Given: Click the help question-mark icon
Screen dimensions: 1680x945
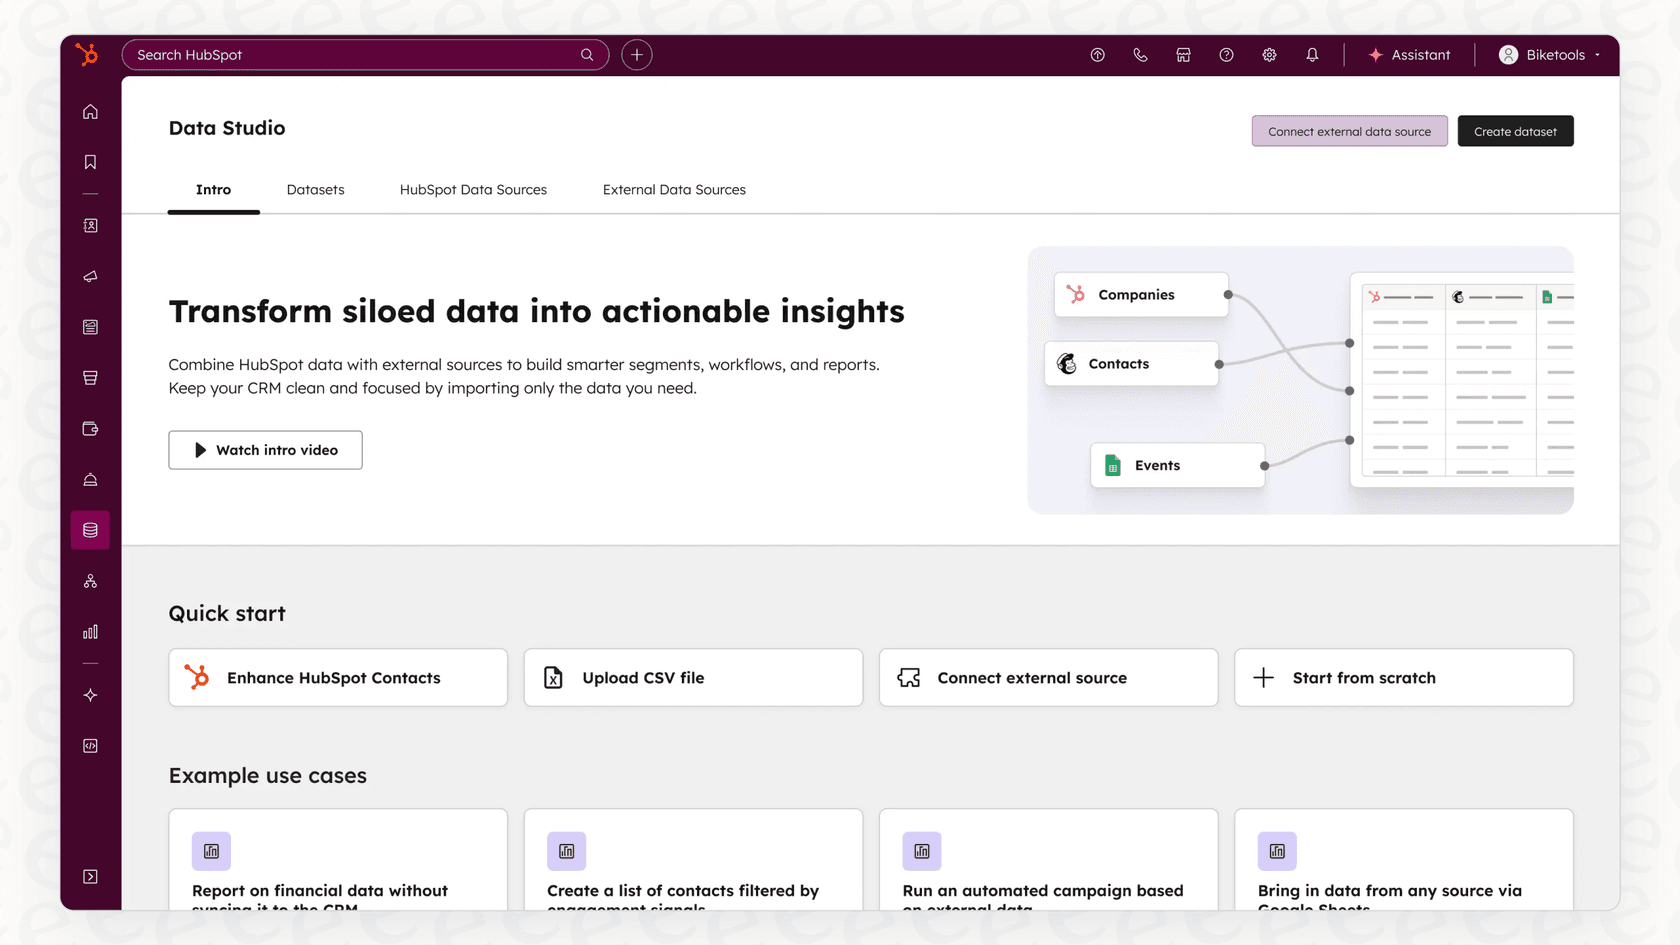Looking at the screenshot, I should [x=1226, y=55].
